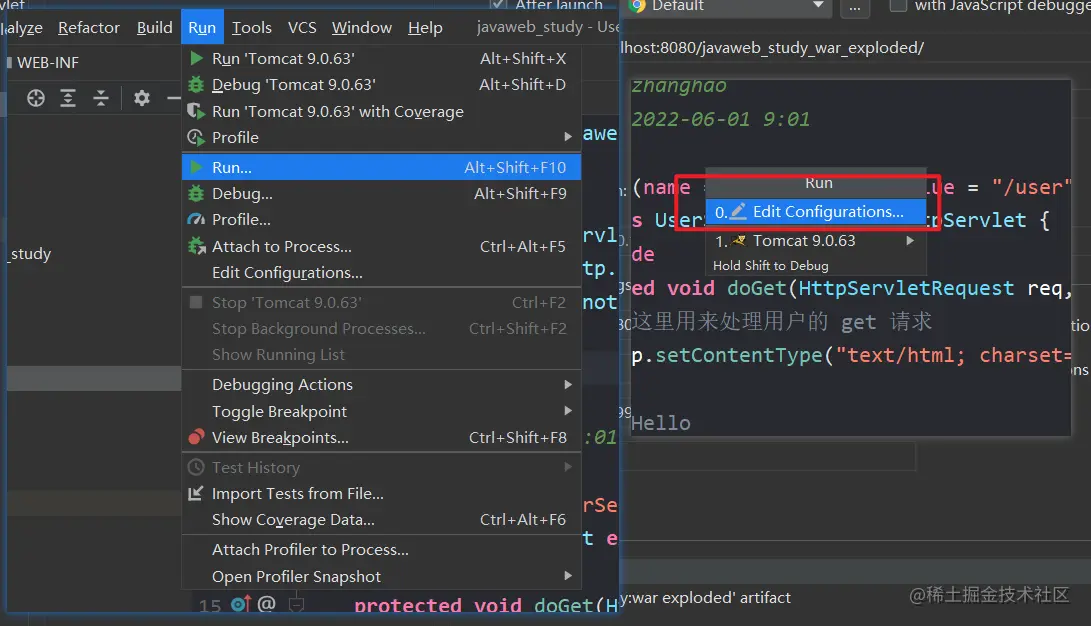This screenshot has width=1091, height=626.
Task: Open the Tools menu
Action: tap(251, 28)
